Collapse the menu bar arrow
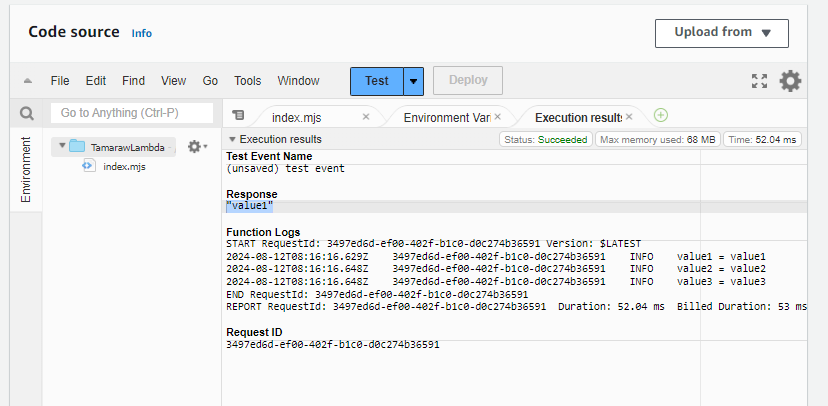 click(27, 81)
